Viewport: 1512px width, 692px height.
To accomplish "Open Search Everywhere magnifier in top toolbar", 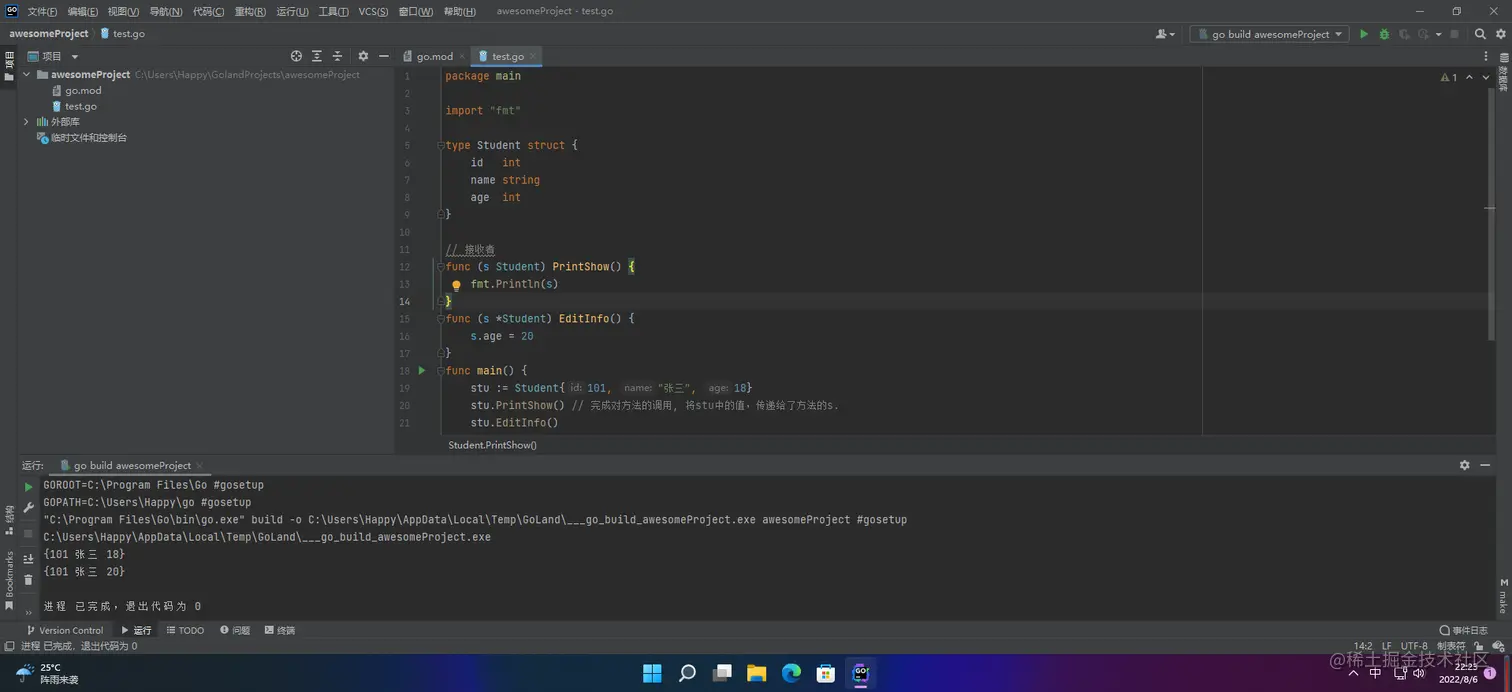I will [1481, 34].
